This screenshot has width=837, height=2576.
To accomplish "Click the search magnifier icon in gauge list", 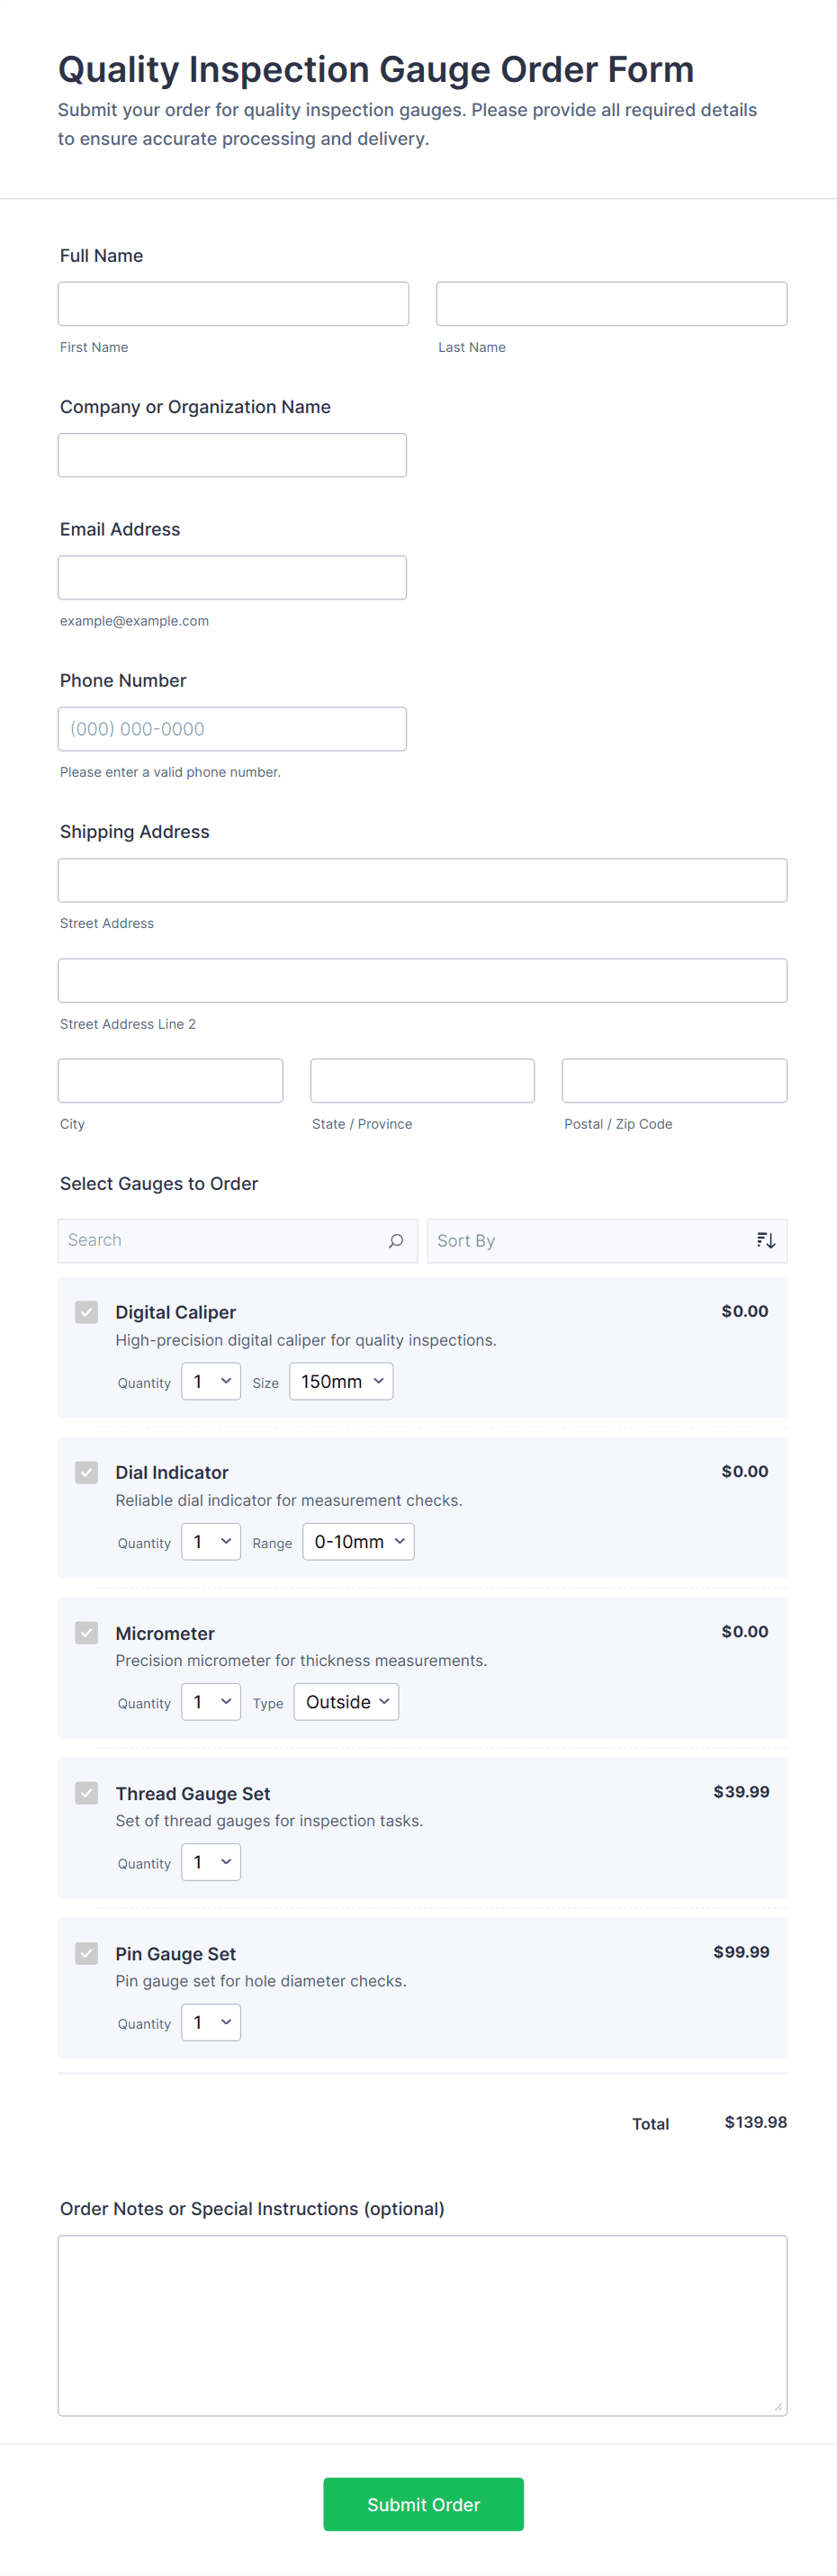I will tap(396, 1240).
